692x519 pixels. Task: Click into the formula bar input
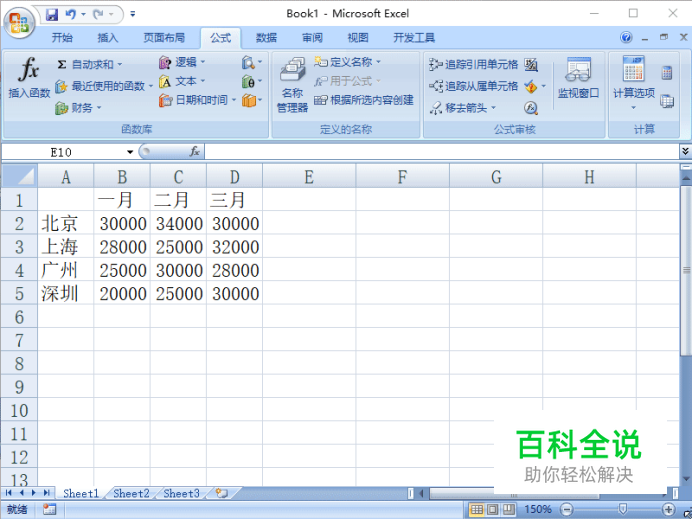pos(441,152)
